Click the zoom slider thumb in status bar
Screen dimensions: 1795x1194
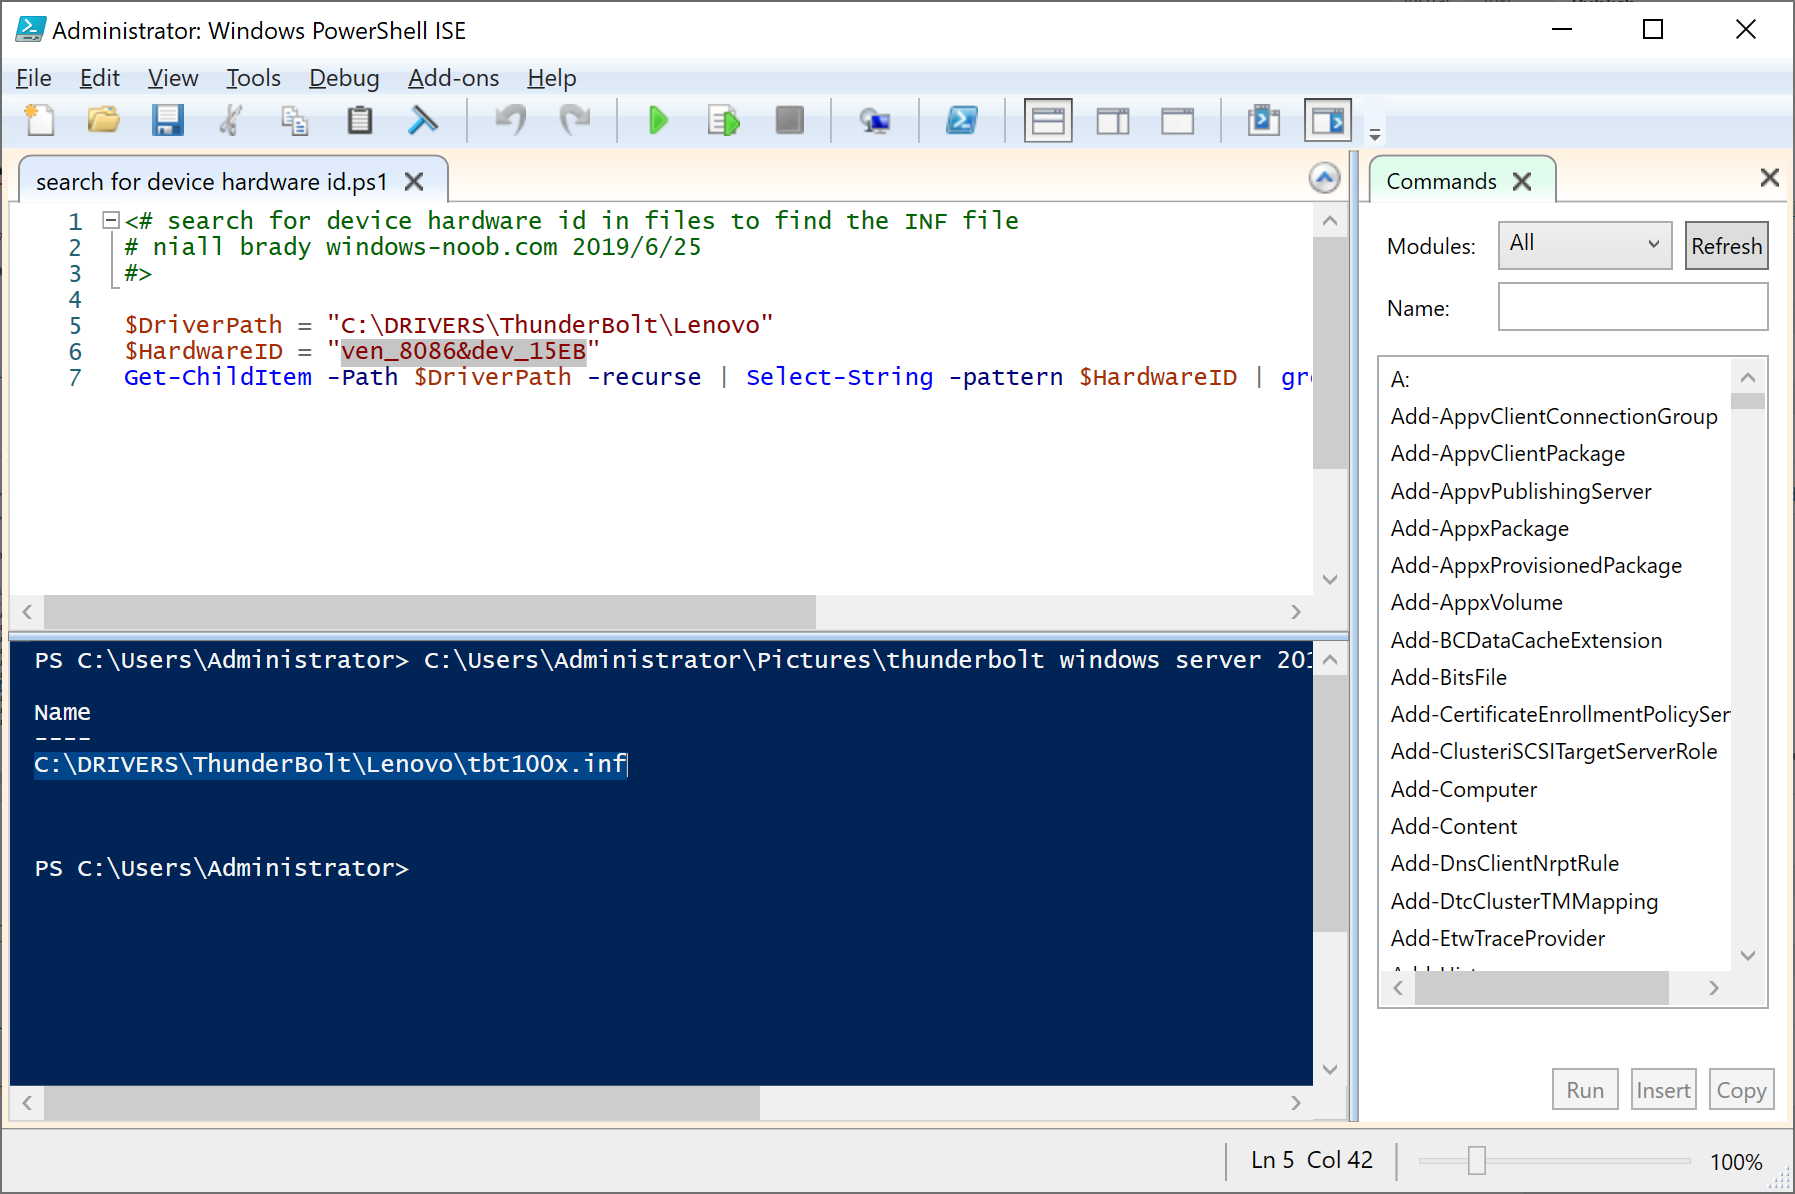(1477, 1161)
